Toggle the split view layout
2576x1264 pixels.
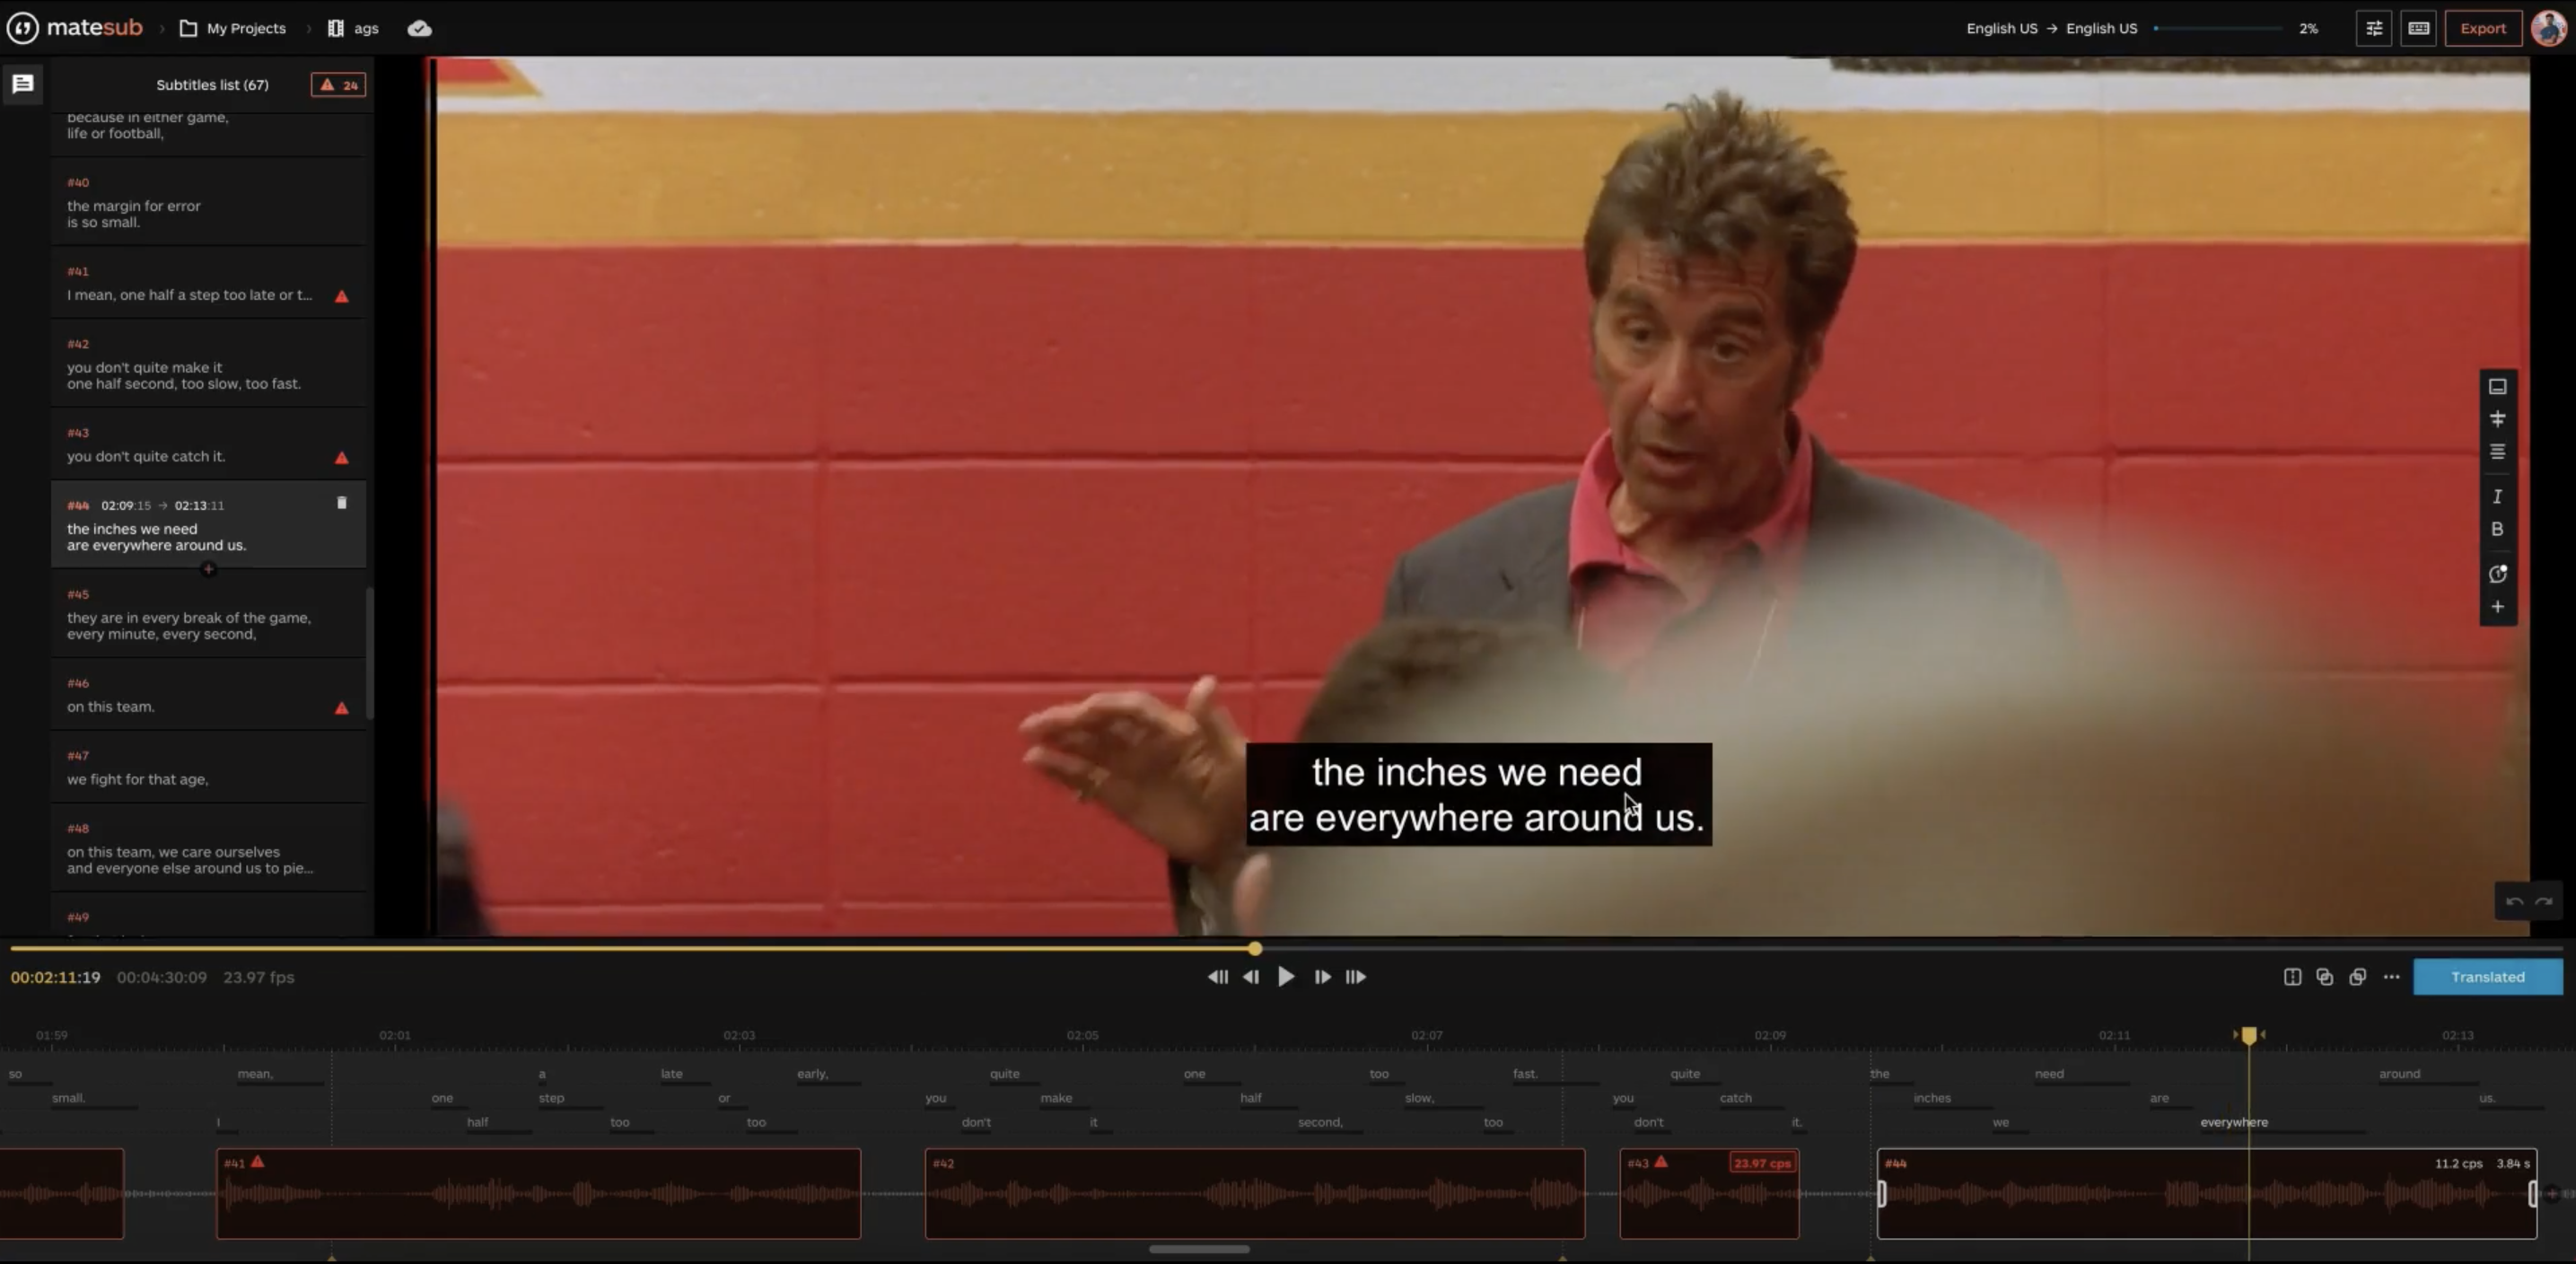coord(2292,977)
